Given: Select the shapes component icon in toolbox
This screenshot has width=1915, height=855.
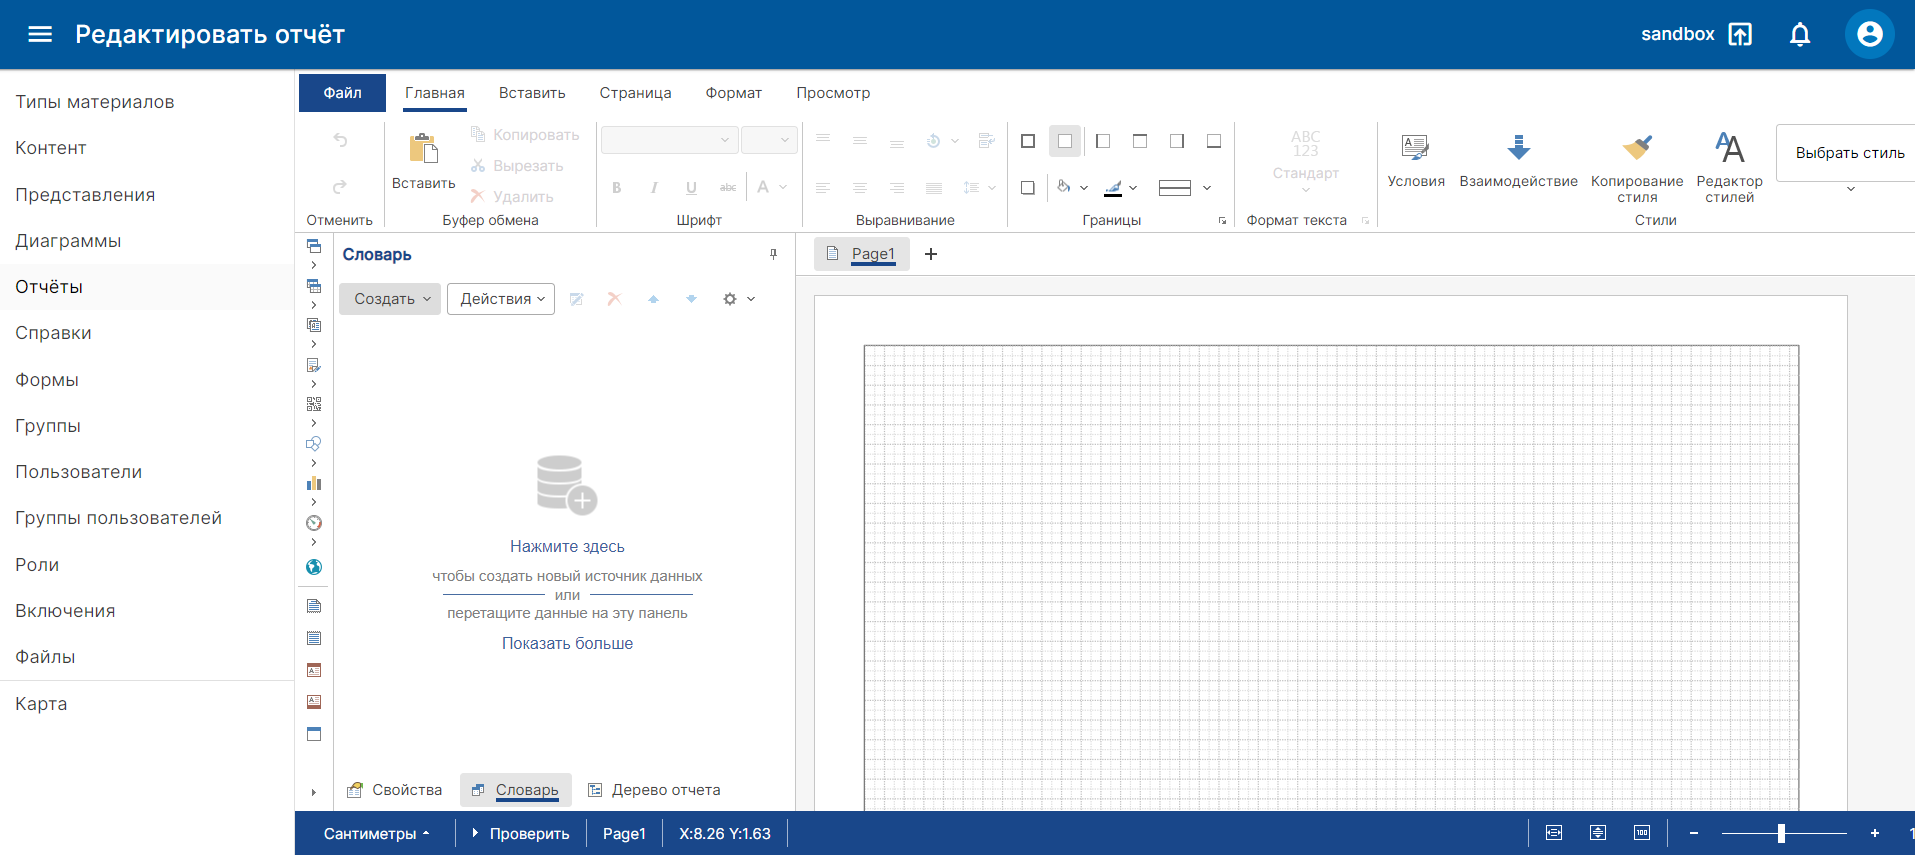Looking at the screenshot, I should point(314,444).
